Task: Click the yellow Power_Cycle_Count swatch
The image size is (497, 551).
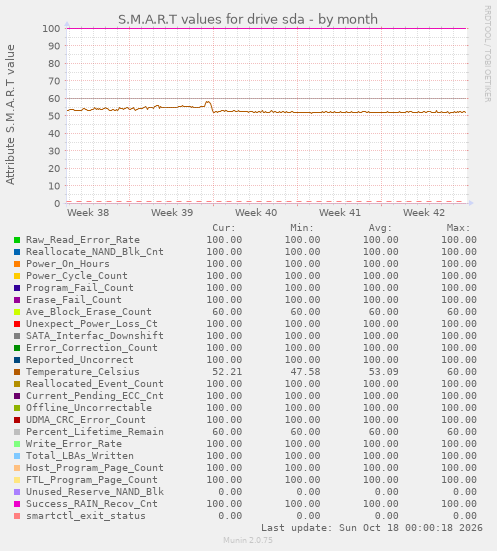Action: (x=17, y=276)
